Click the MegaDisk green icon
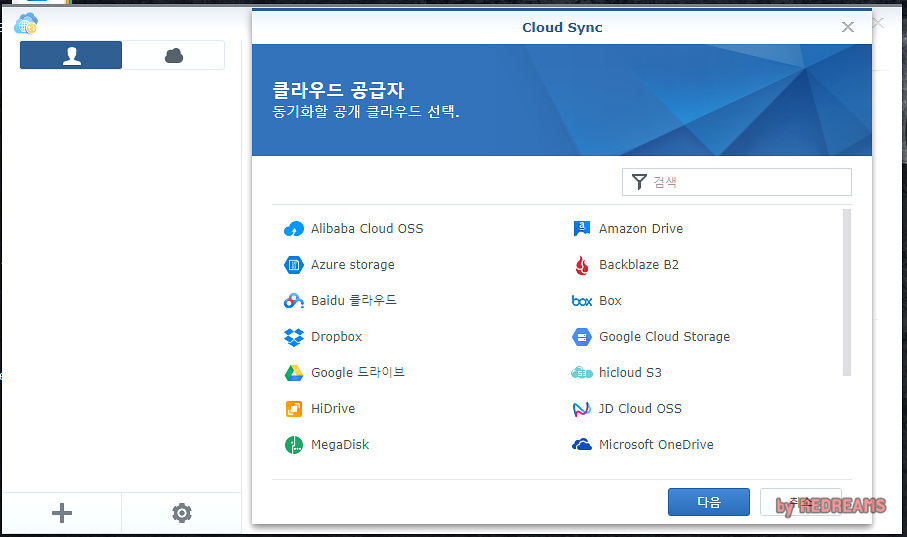This screenshot has height=537, width=907. point(294,444)
